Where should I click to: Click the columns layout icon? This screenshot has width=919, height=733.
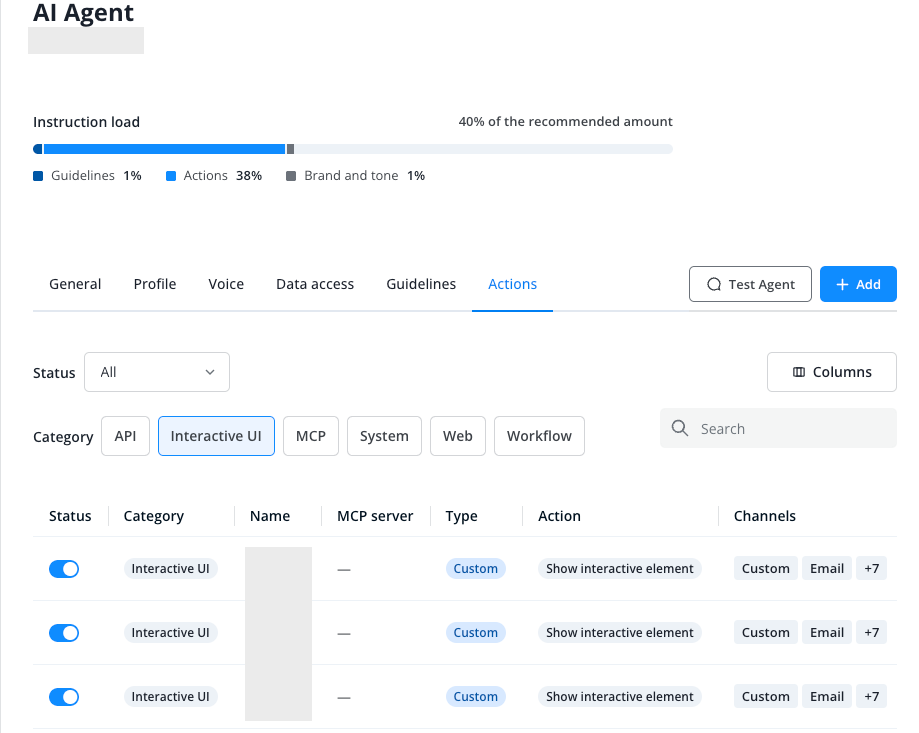(x=798, y=372)
